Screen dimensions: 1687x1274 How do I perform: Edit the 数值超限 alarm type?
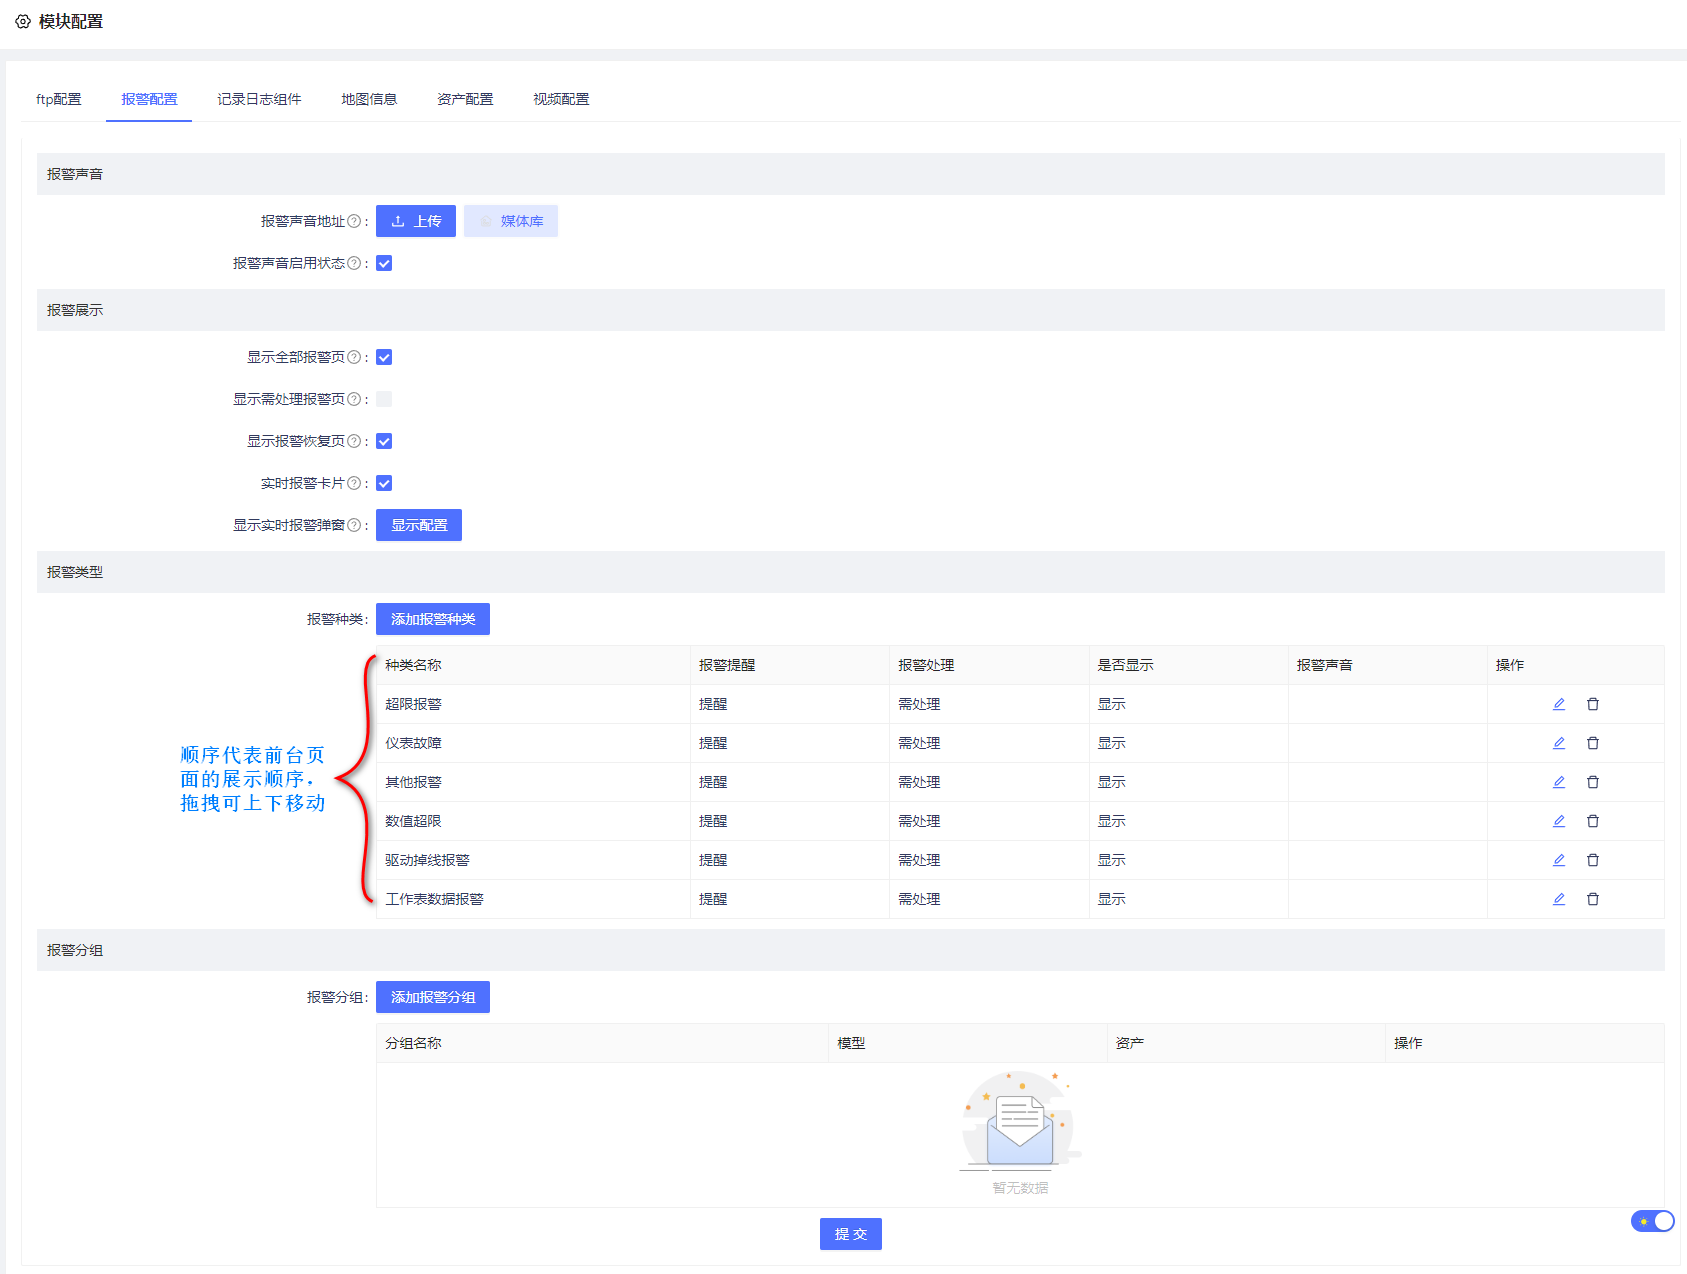point(1558,821)
